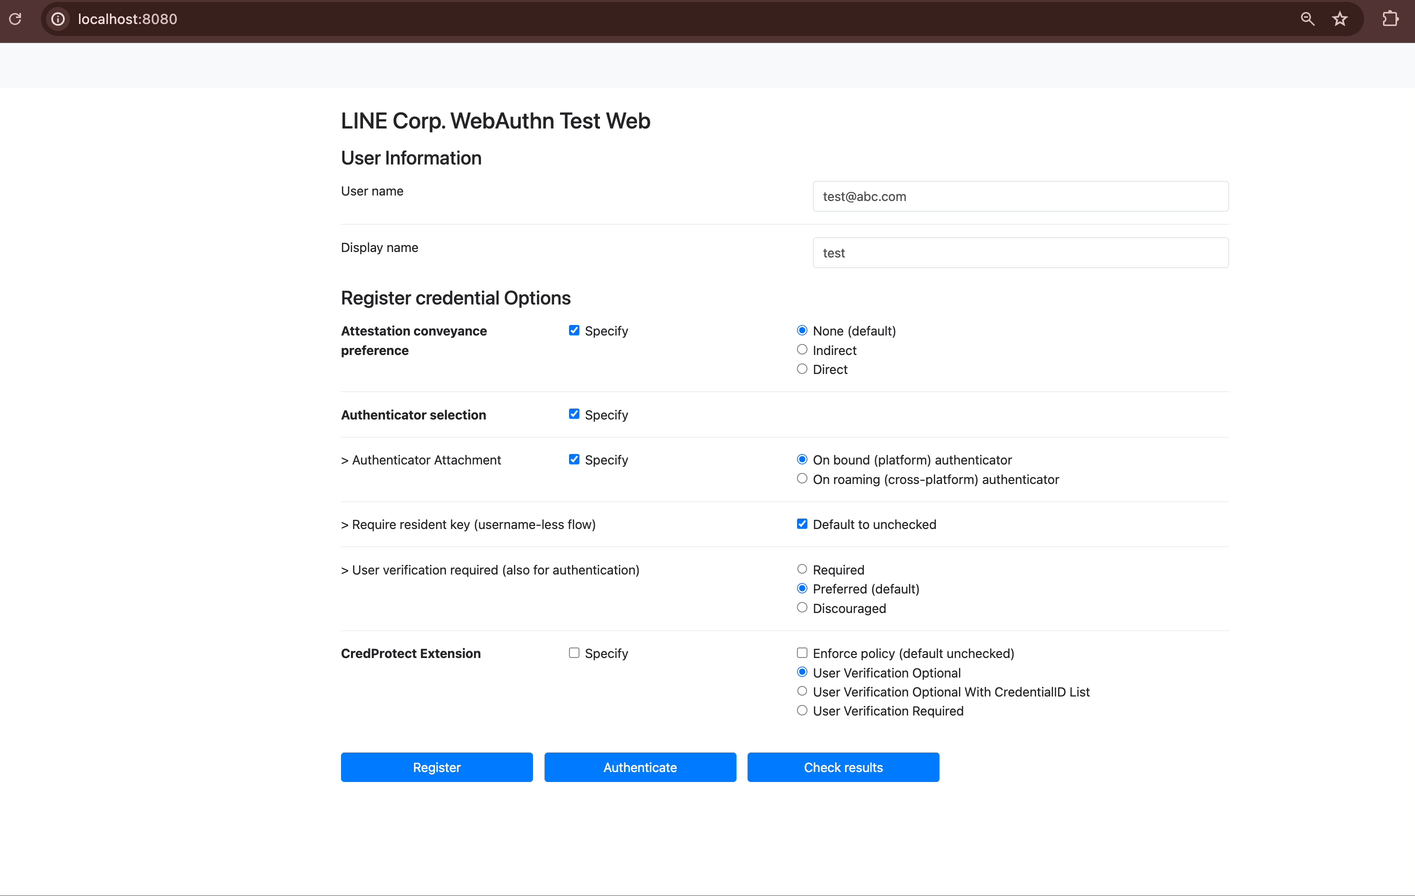
Task: Select the Direct attestation option
Action: (802, 369)
